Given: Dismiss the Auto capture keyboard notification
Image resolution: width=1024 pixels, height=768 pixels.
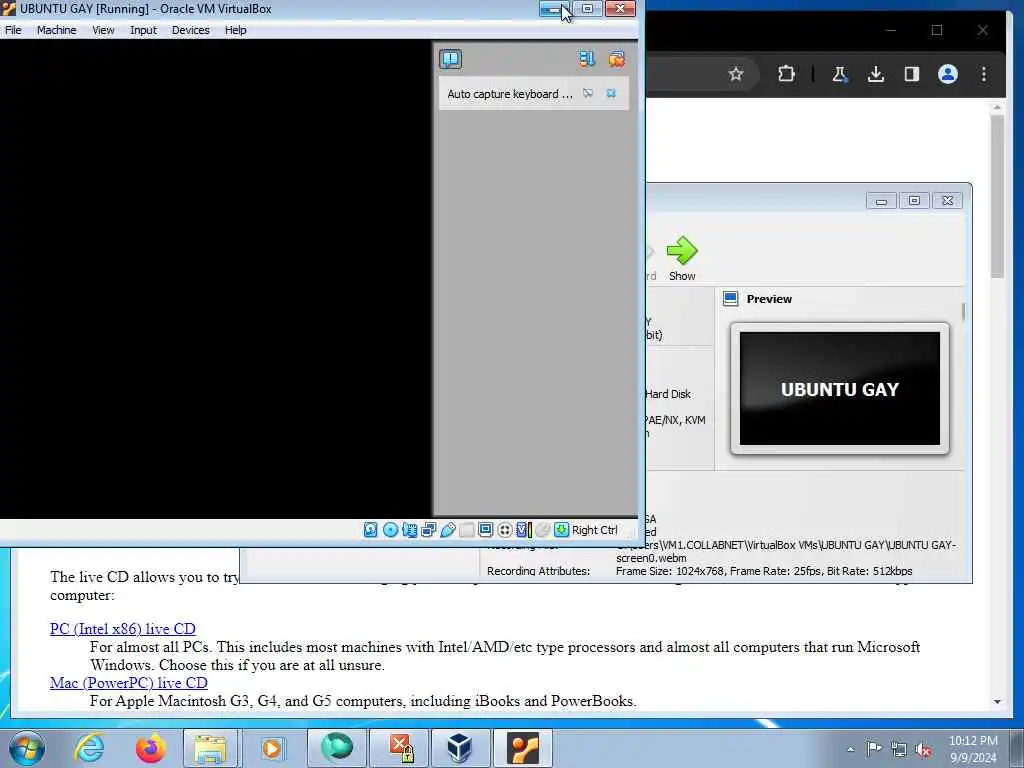Looking at the screenshot, I should 611,93.
